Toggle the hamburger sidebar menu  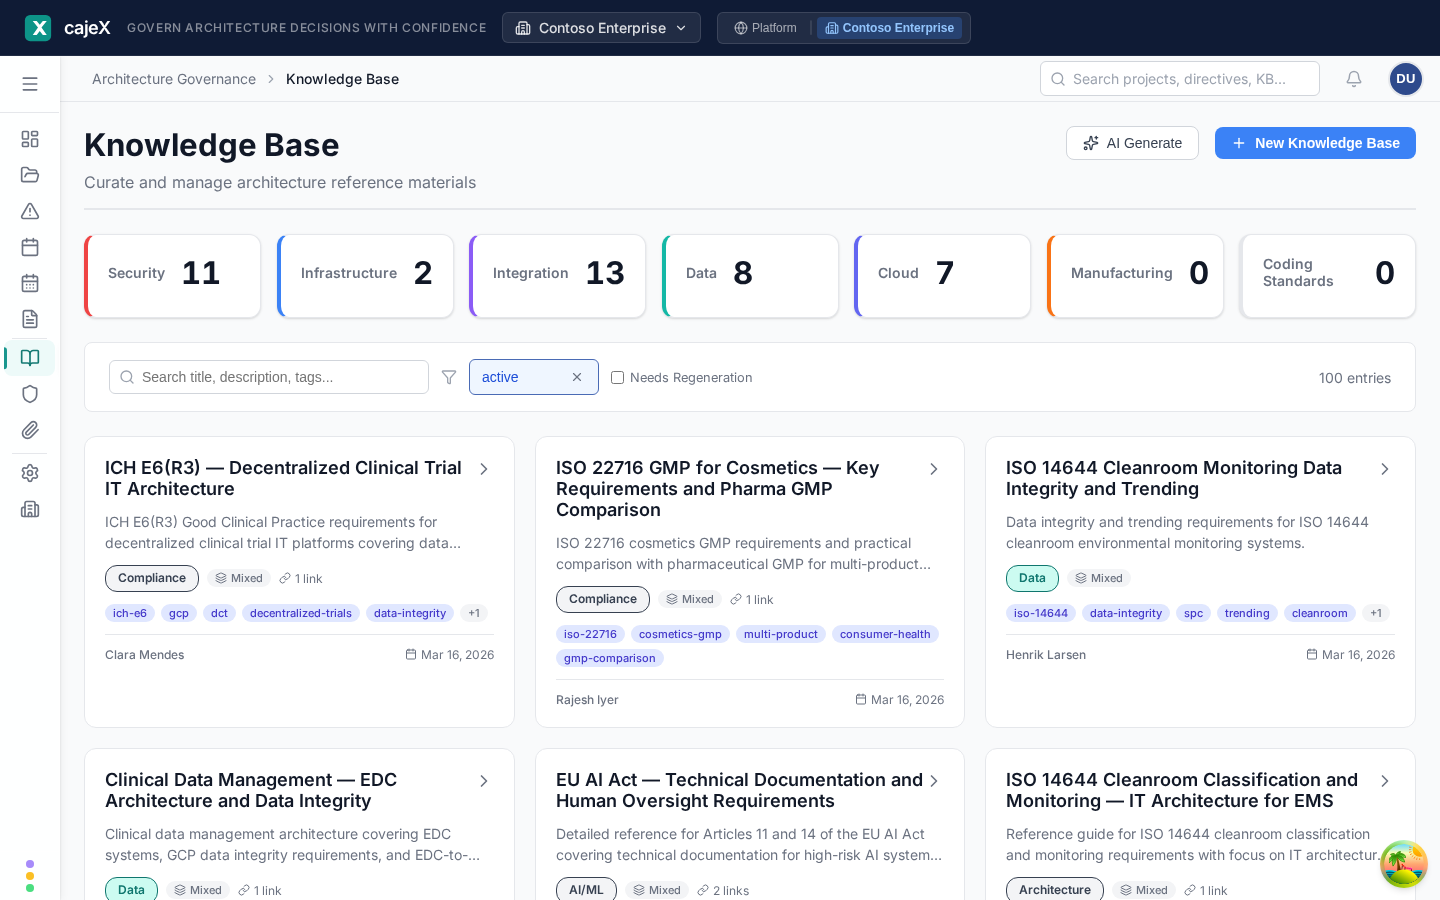[x=30, y=84]
